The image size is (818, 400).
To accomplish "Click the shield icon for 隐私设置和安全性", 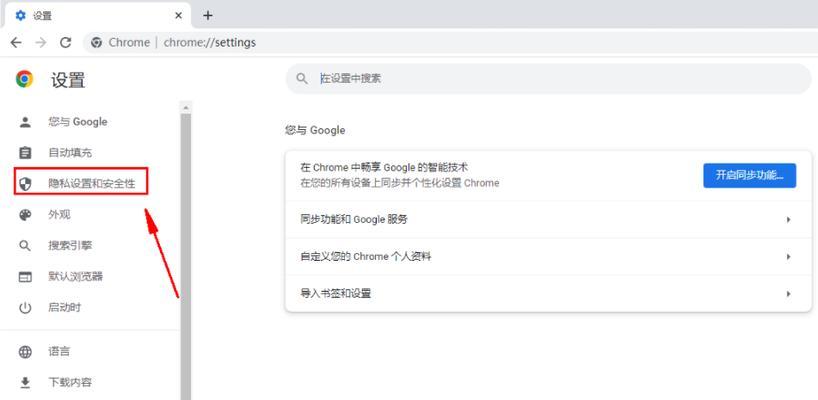I will (25, 183).
